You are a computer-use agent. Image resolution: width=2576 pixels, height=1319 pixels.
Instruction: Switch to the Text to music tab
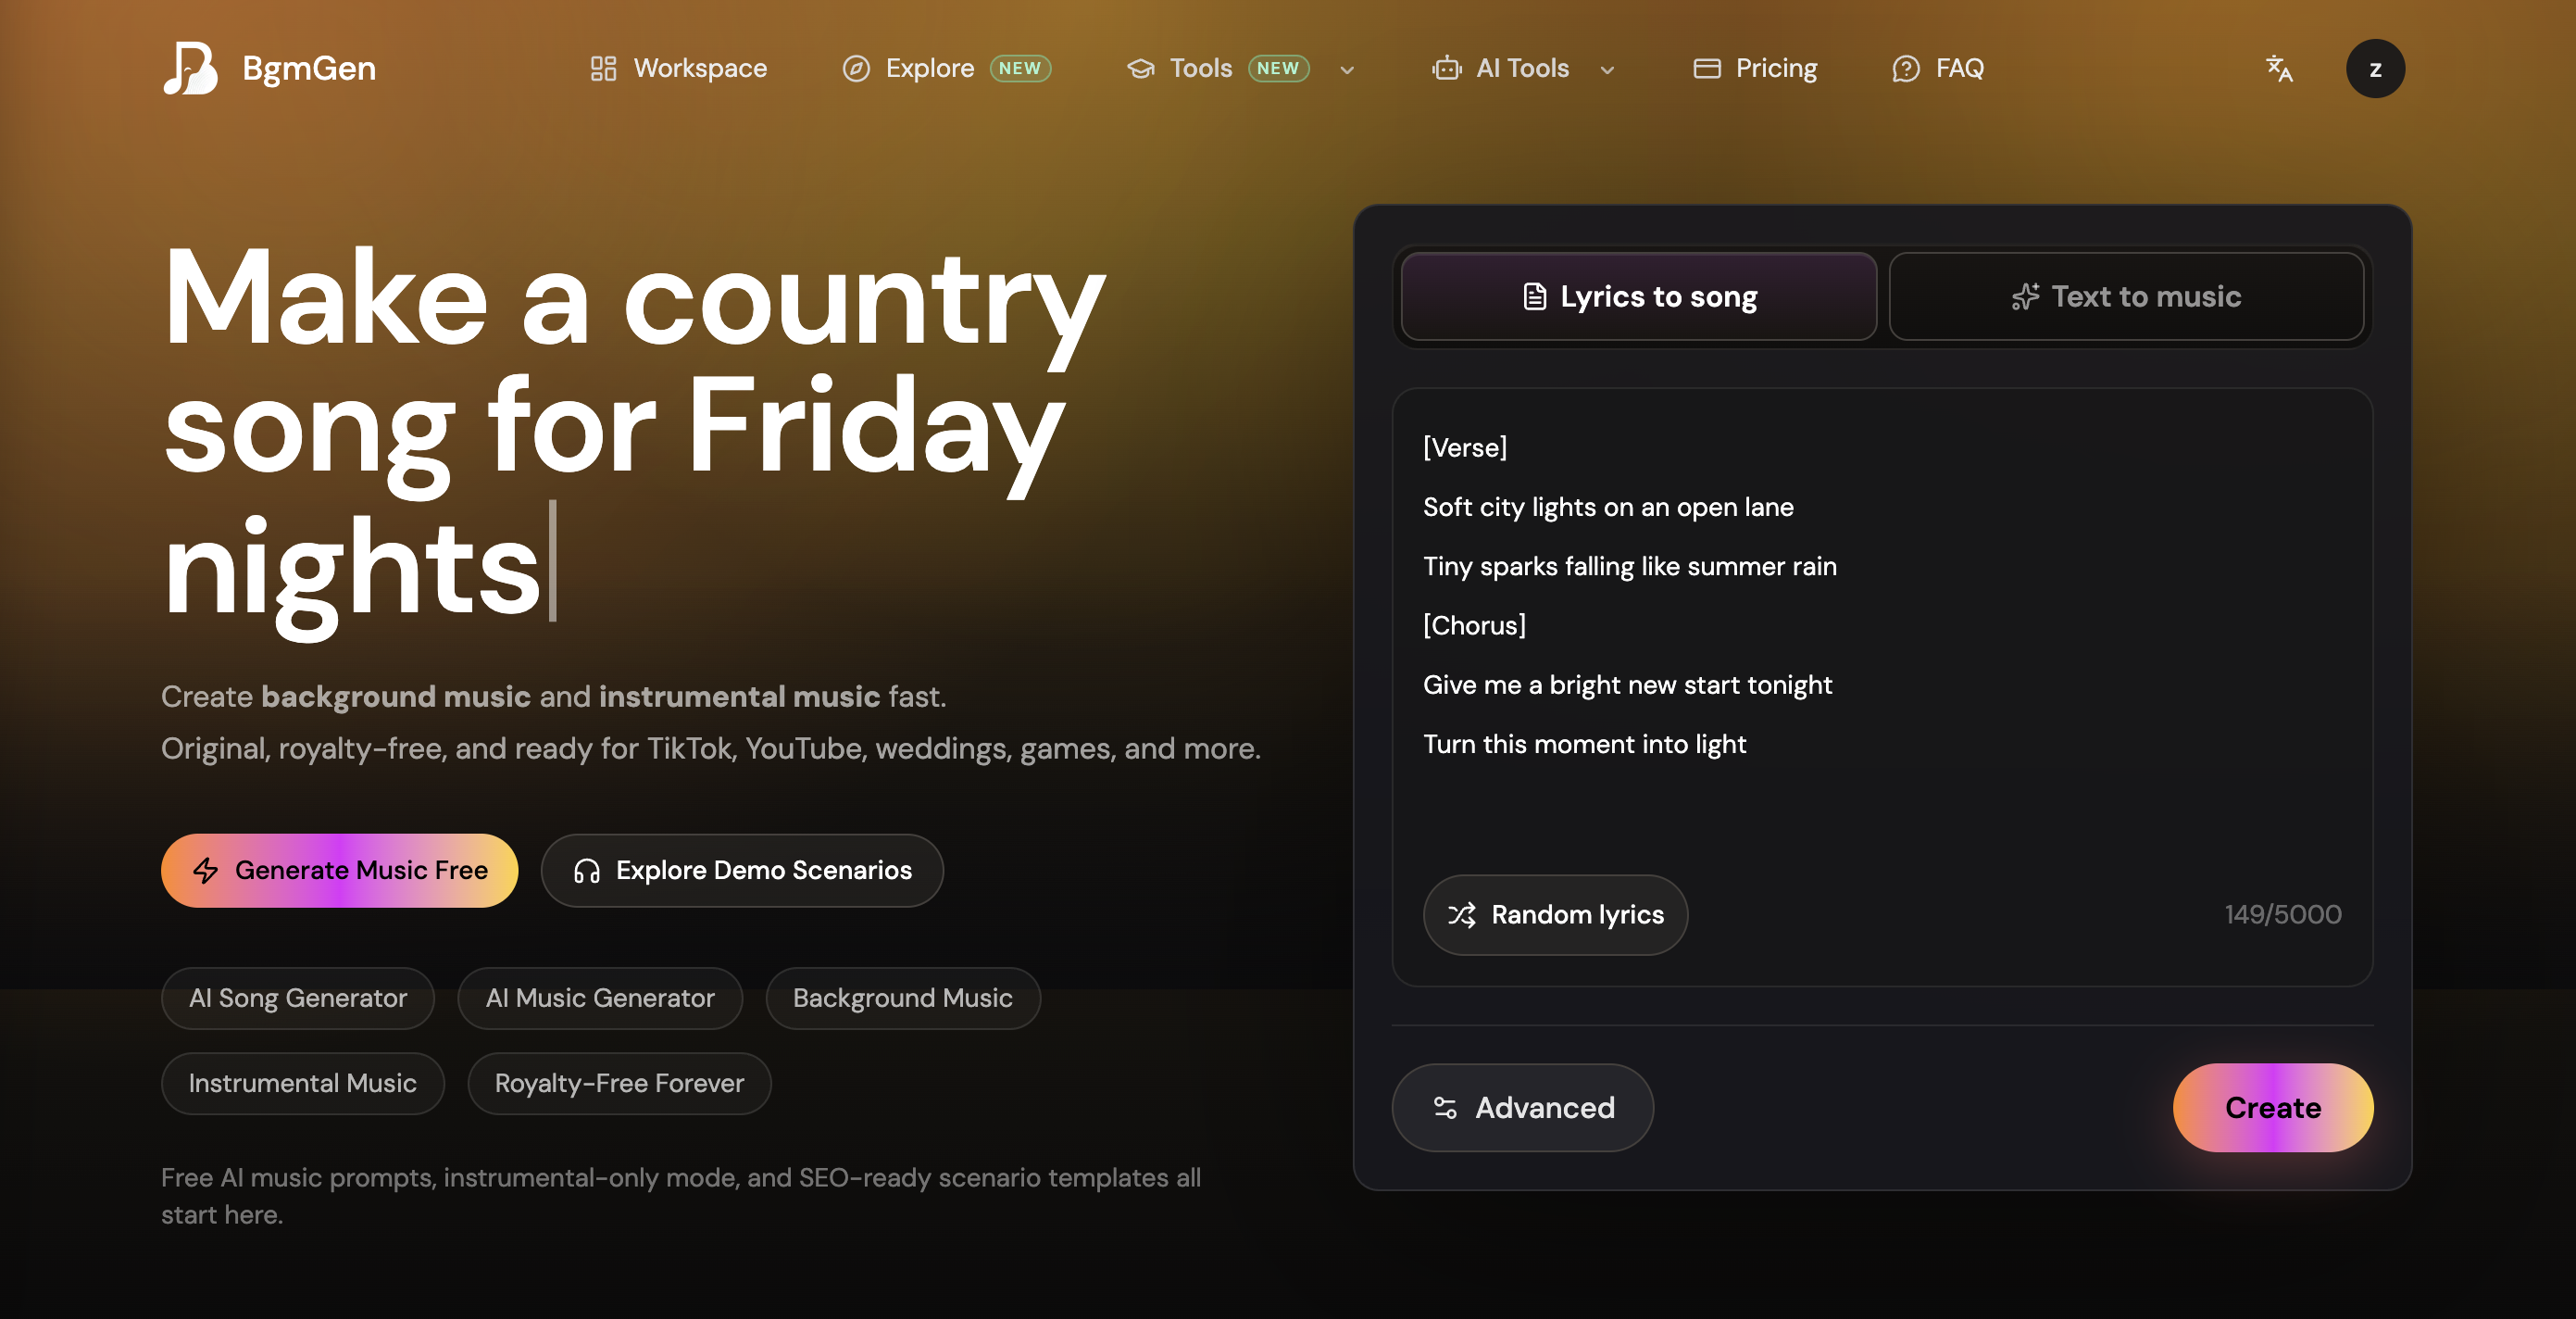(2126, 296)
